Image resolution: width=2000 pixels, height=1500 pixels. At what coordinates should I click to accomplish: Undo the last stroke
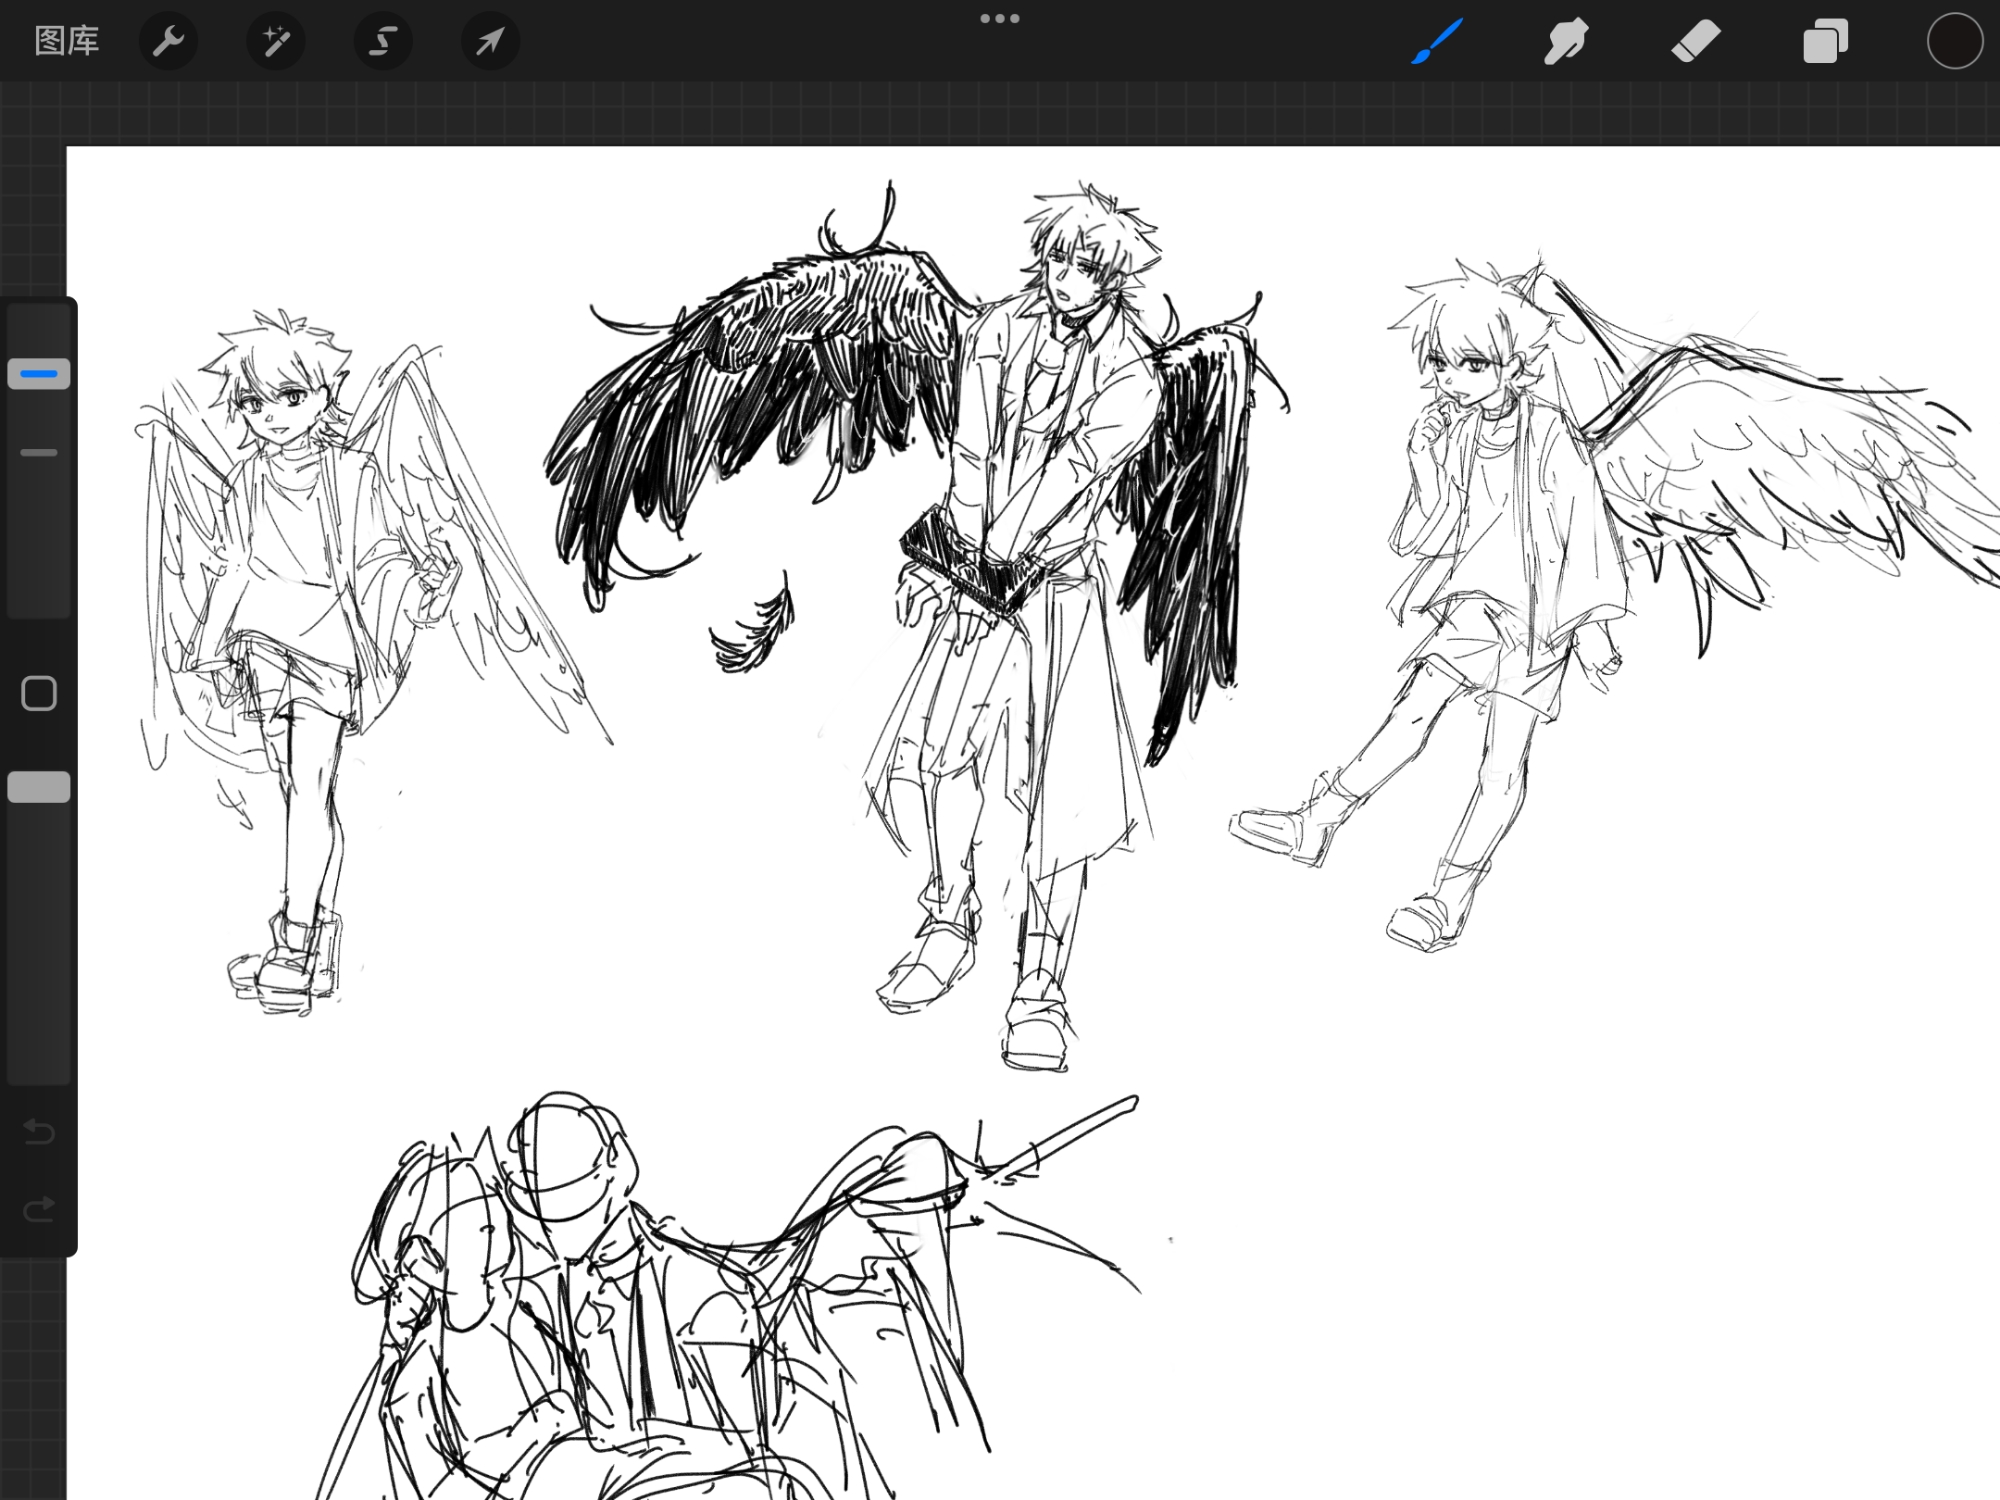pos(39,1131)
